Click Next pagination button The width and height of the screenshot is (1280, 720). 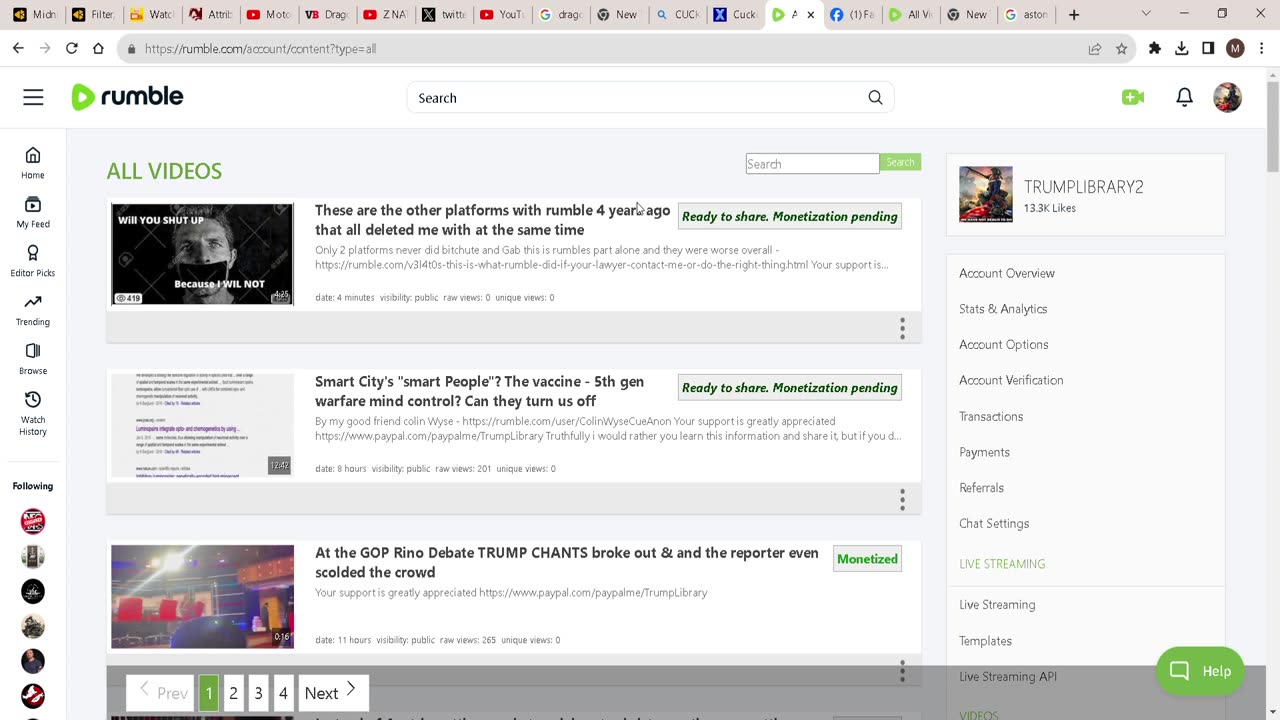point(331,692)
